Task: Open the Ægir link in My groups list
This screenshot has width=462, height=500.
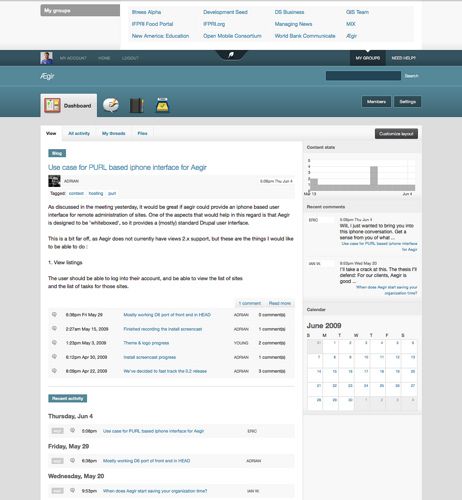Action: click(351, 36)
